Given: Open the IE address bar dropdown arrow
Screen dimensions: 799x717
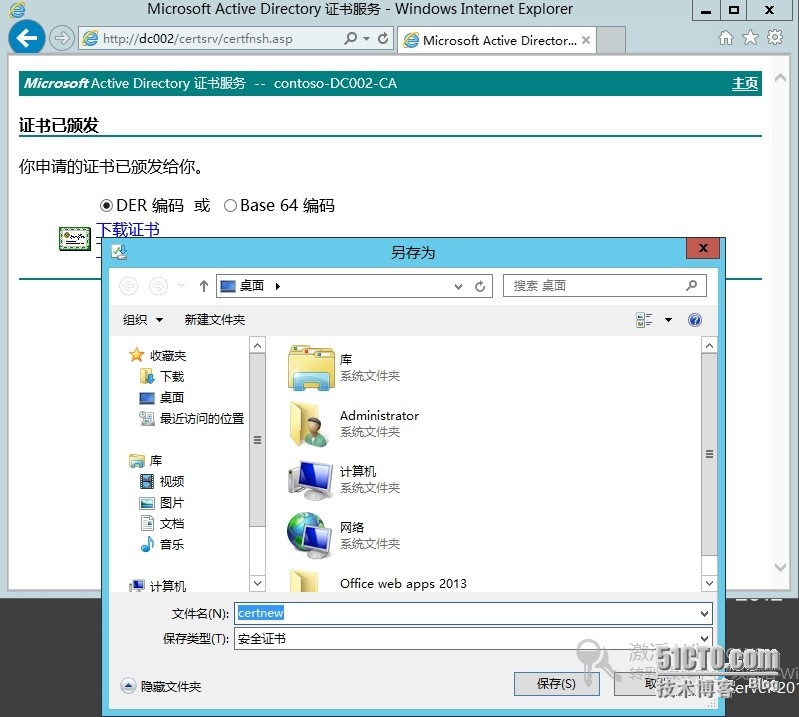Looking at the screenshot, I should pyautogui.click(x=366, y=38).
